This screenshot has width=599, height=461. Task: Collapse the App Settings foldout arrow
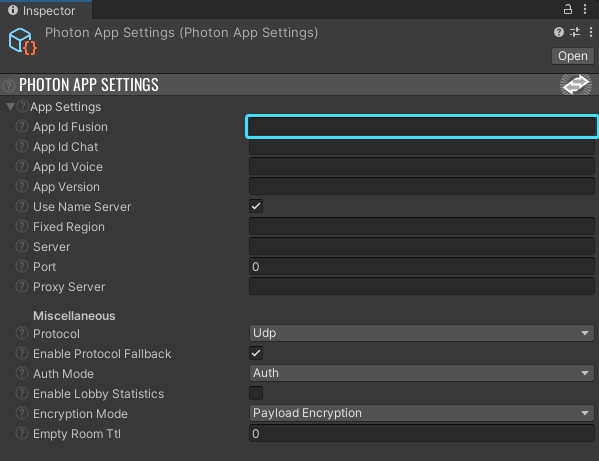coord(11,107)
